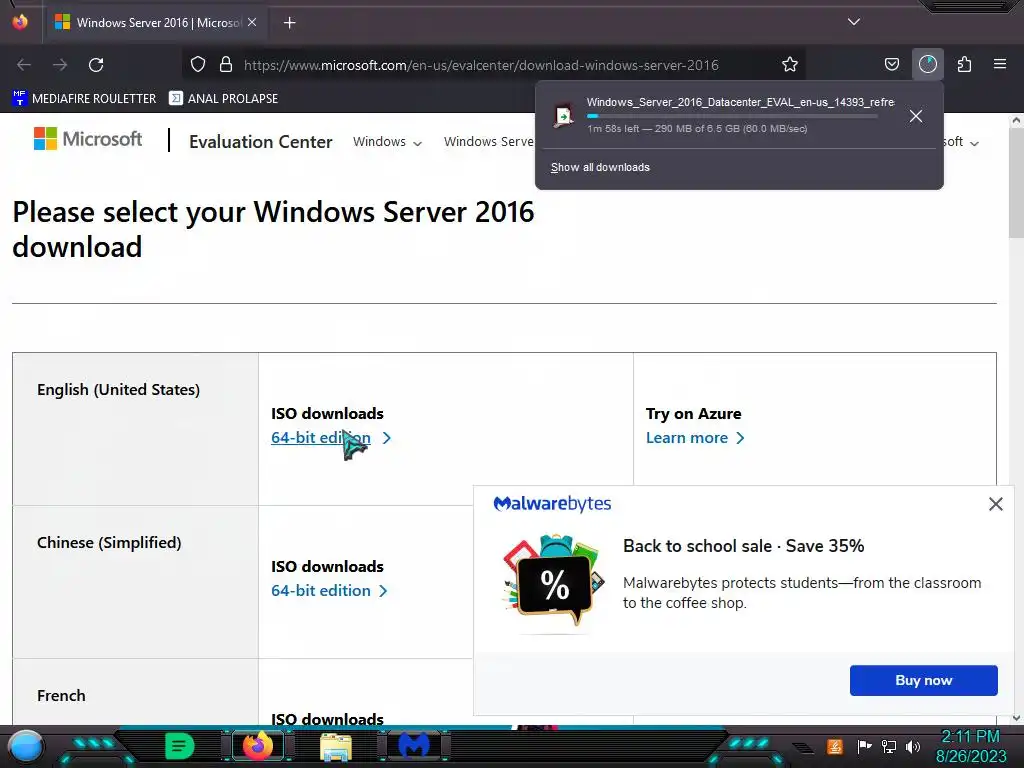The height and width of the screenshot is (768, 1024).
Task: Close the Windows Server 2016 tab
Action: click(252, 22)
